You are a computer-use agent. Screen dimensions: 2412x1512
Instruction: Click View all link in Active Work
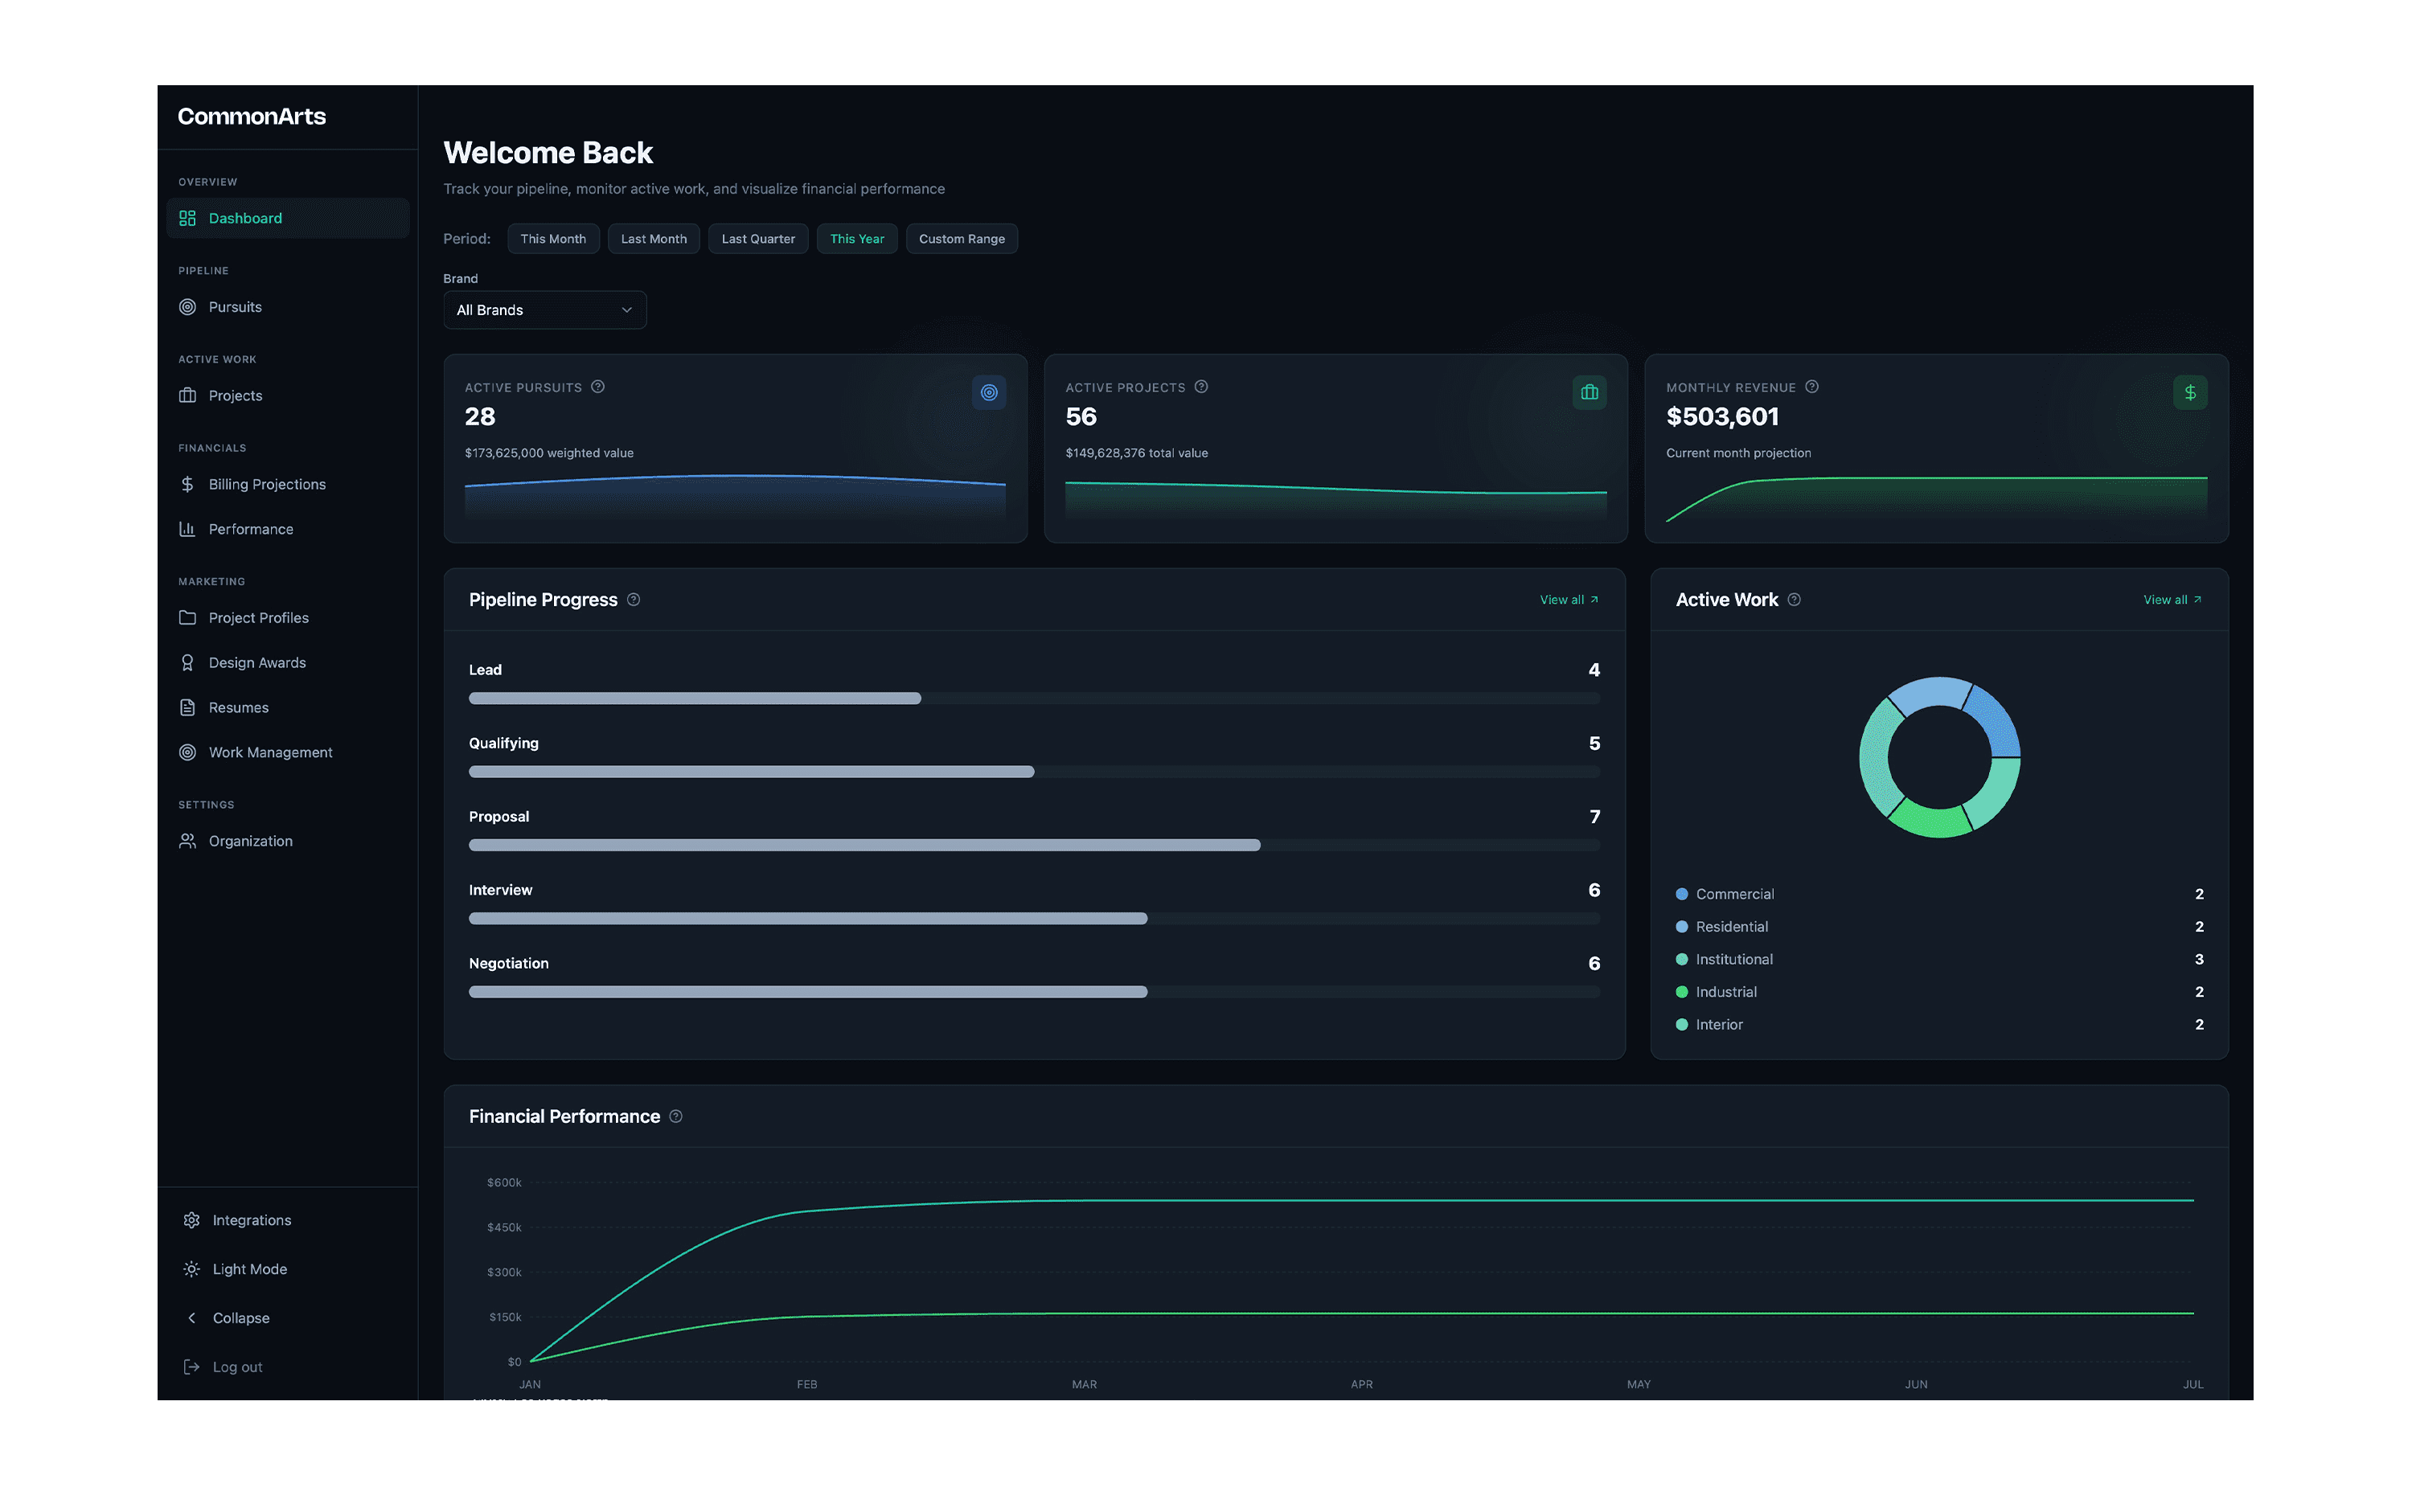point(2171,600)
